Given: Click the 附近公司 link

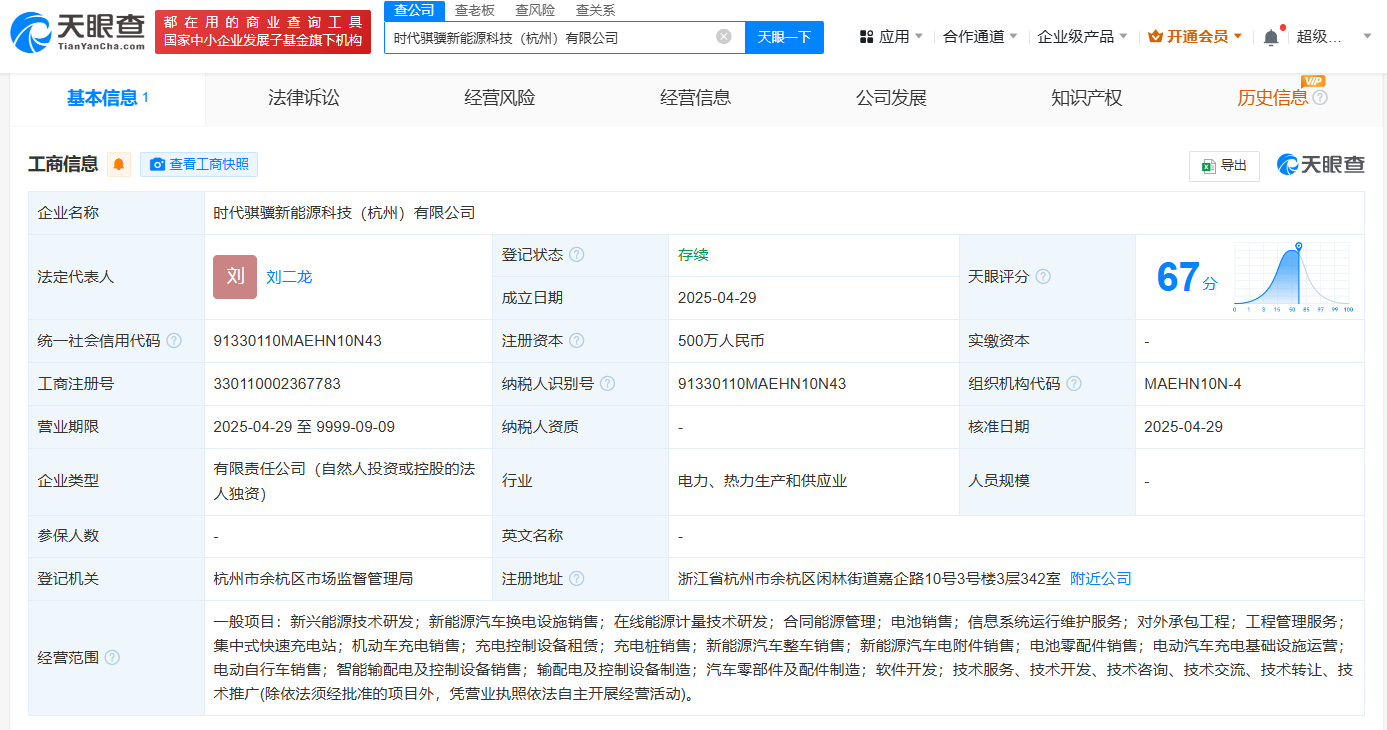Looking at the screenshot, I should point(1100,579).
